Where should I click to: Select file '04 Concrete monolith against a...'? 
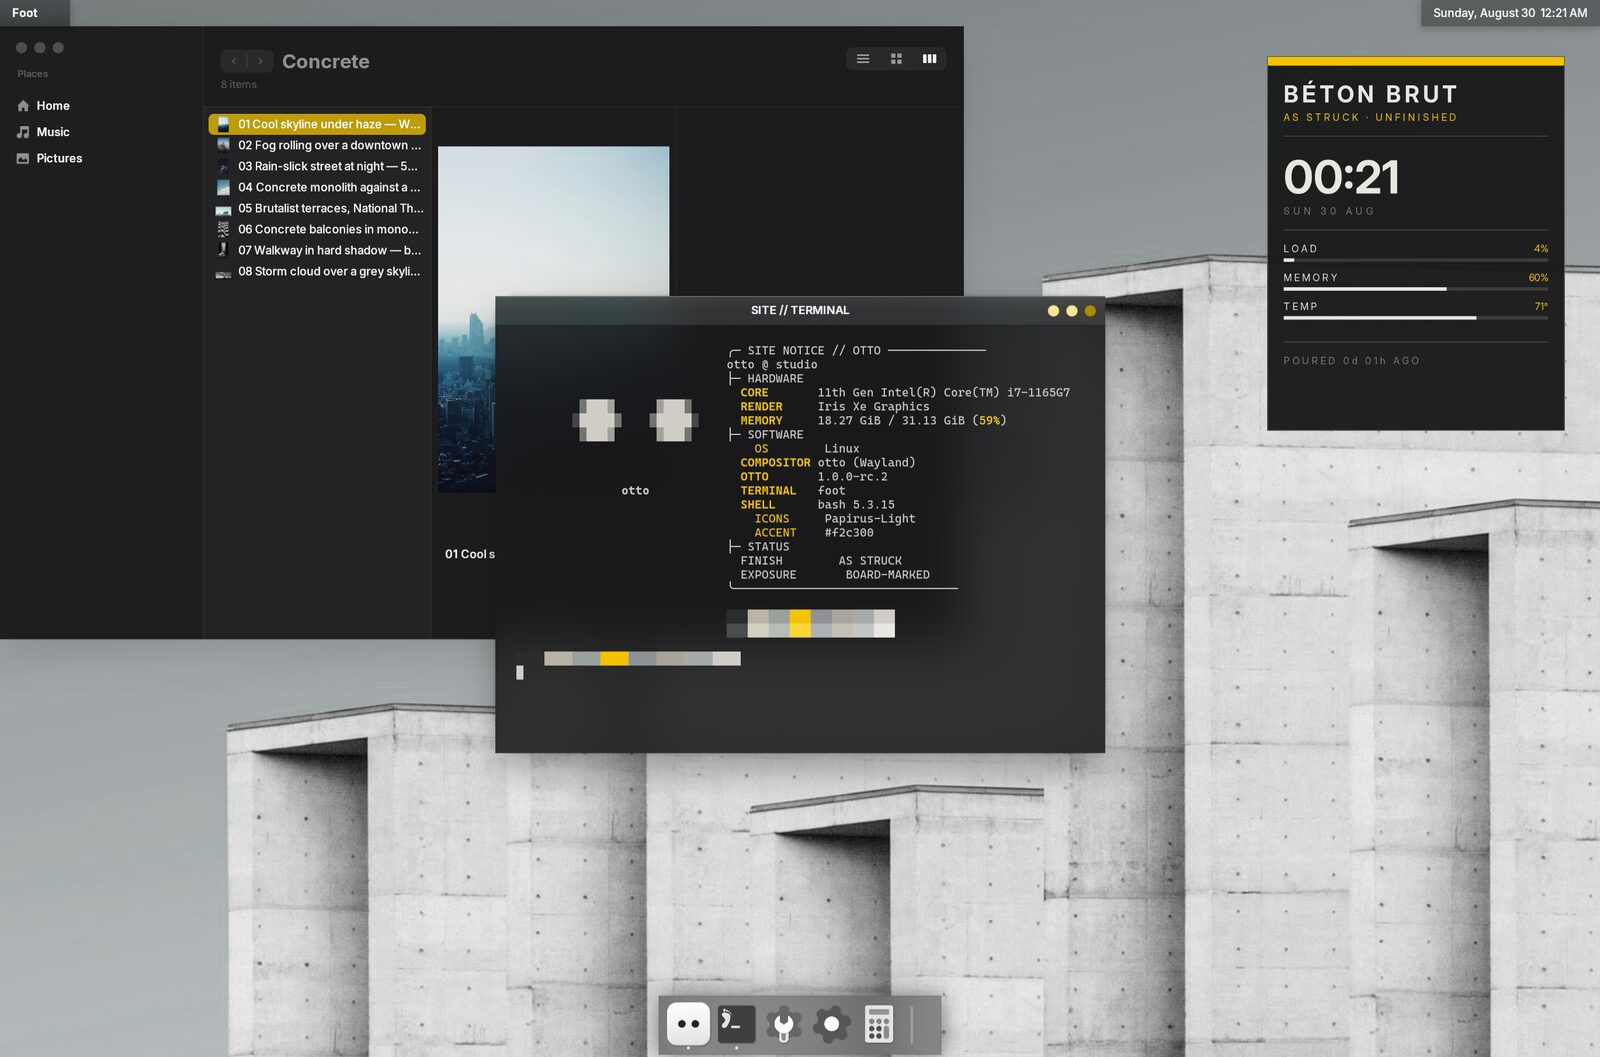(x=317, y=187)
